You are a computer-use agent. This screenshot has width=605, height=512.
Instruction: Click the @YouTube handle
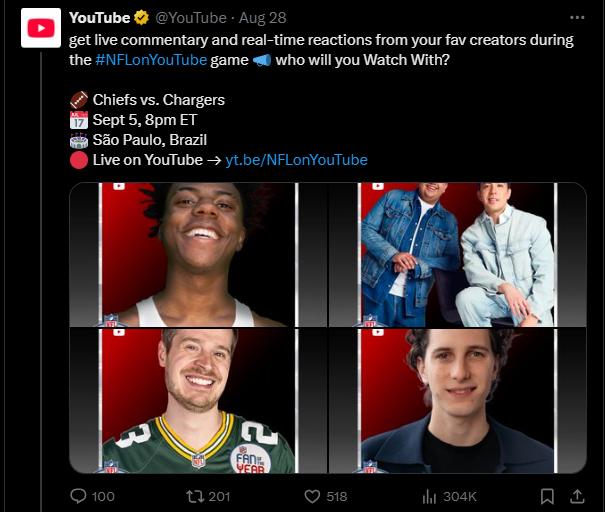191,18
